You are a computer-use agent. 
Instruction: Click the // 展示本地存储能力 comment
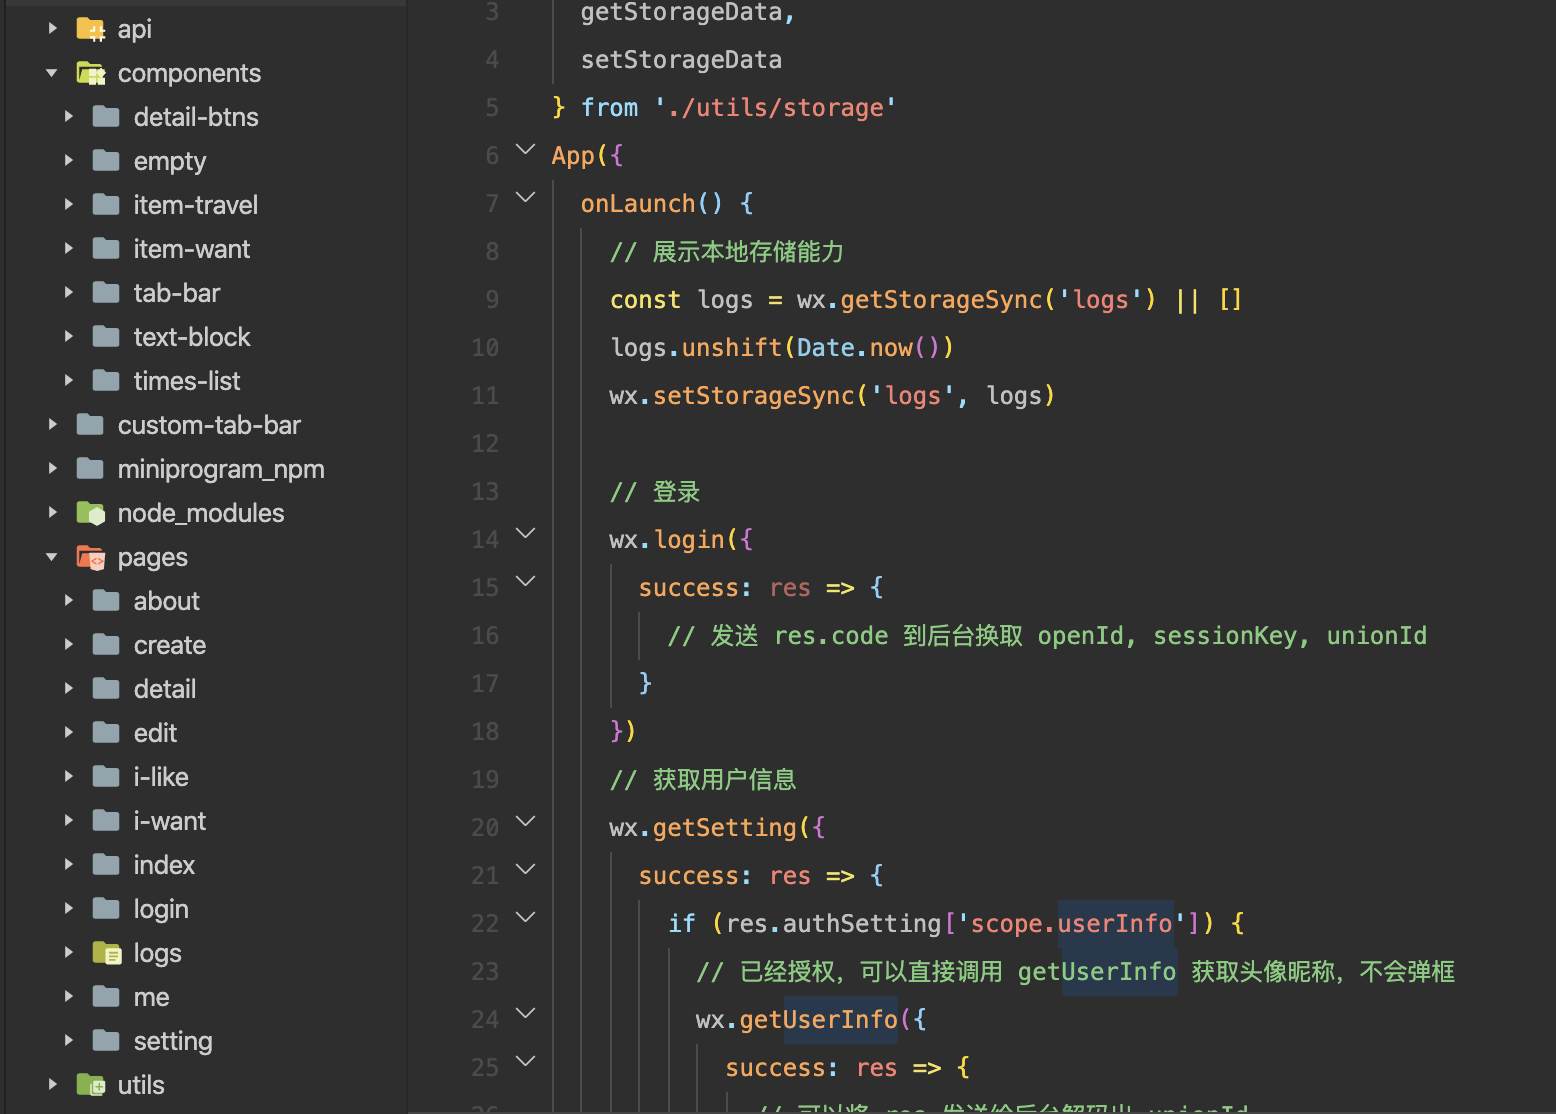pos(727,252)
